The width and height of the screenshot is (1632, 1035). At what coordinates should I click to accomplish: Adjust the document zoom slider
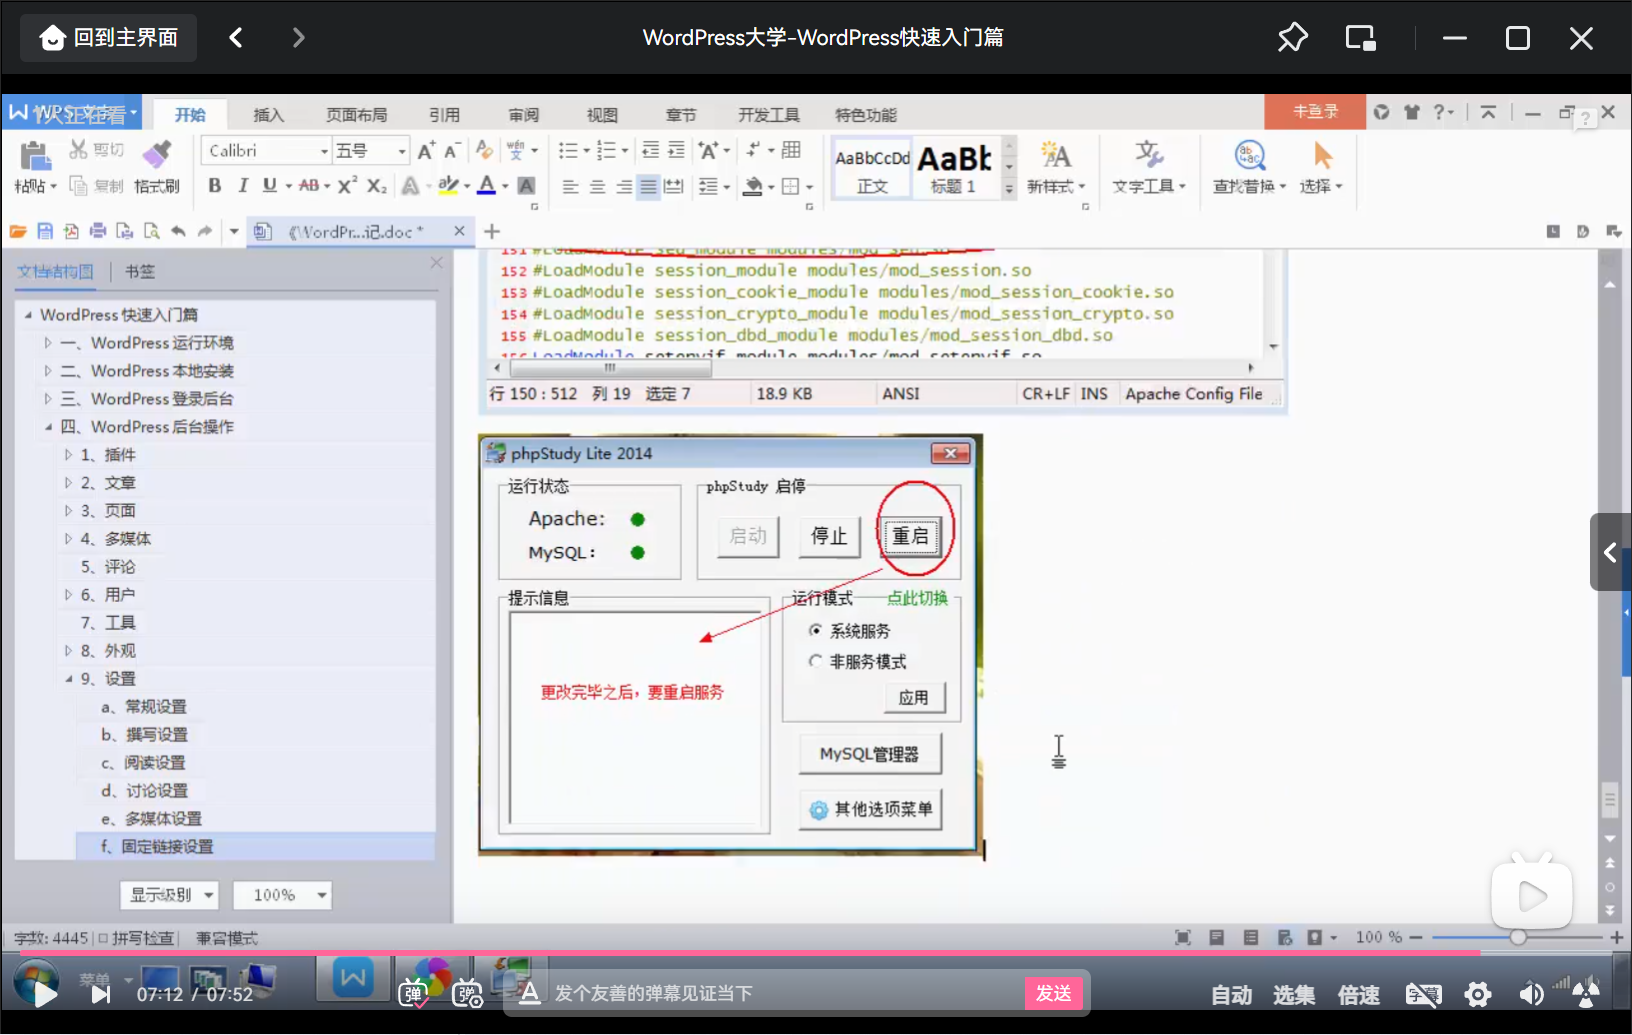pyautogui.click(x=1518, y=937)
